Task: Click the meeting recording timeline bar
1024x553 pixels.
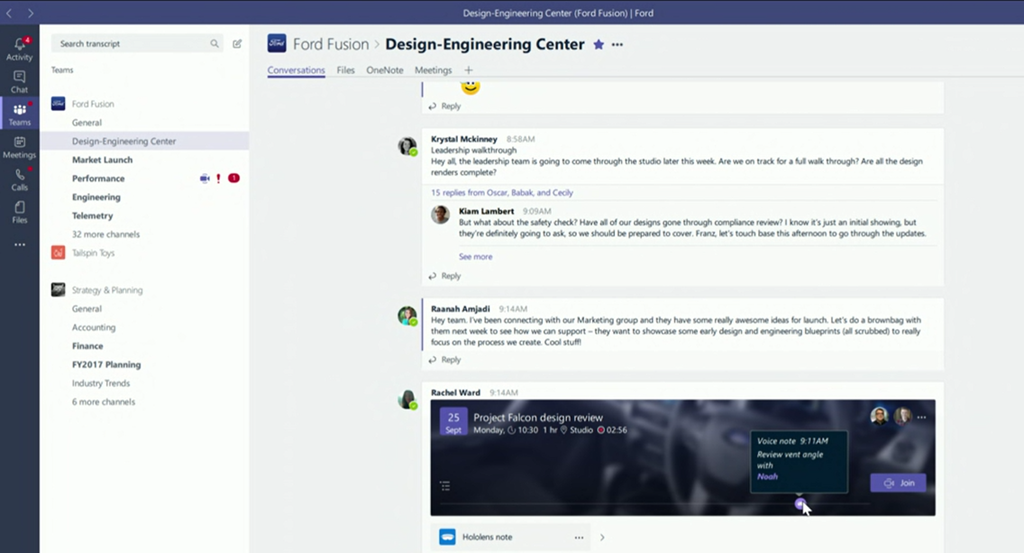Action: coord(655,504)
